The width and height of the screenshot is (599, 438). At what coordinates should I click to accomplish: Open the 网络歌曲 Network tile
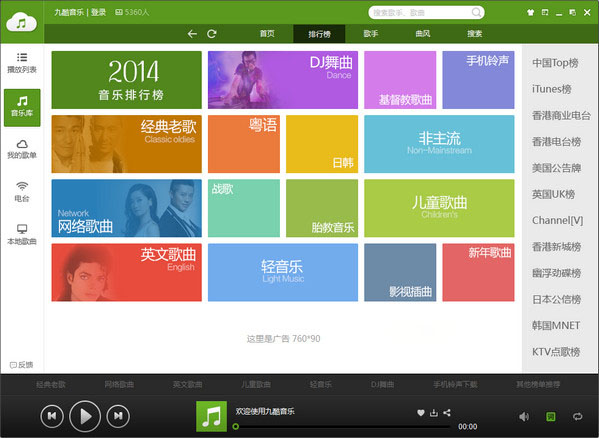pos(126,208)
